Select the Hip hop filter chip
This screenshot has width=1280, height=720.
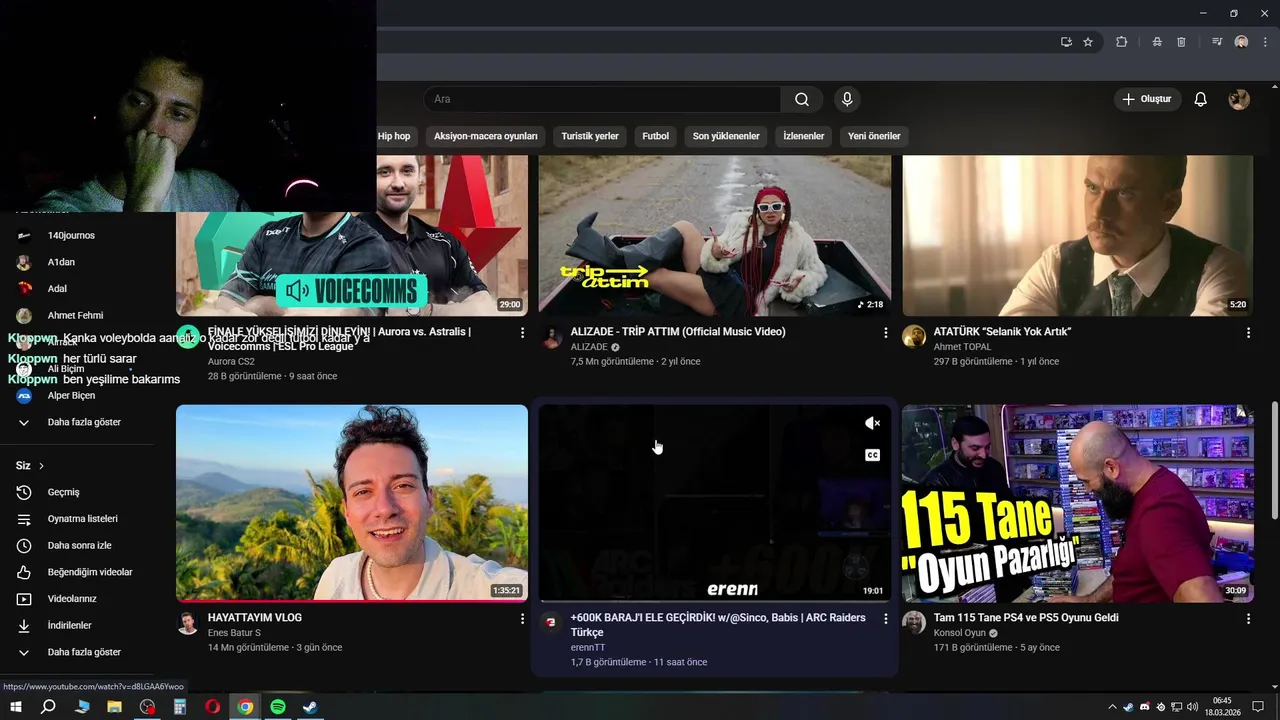point(394,136)
